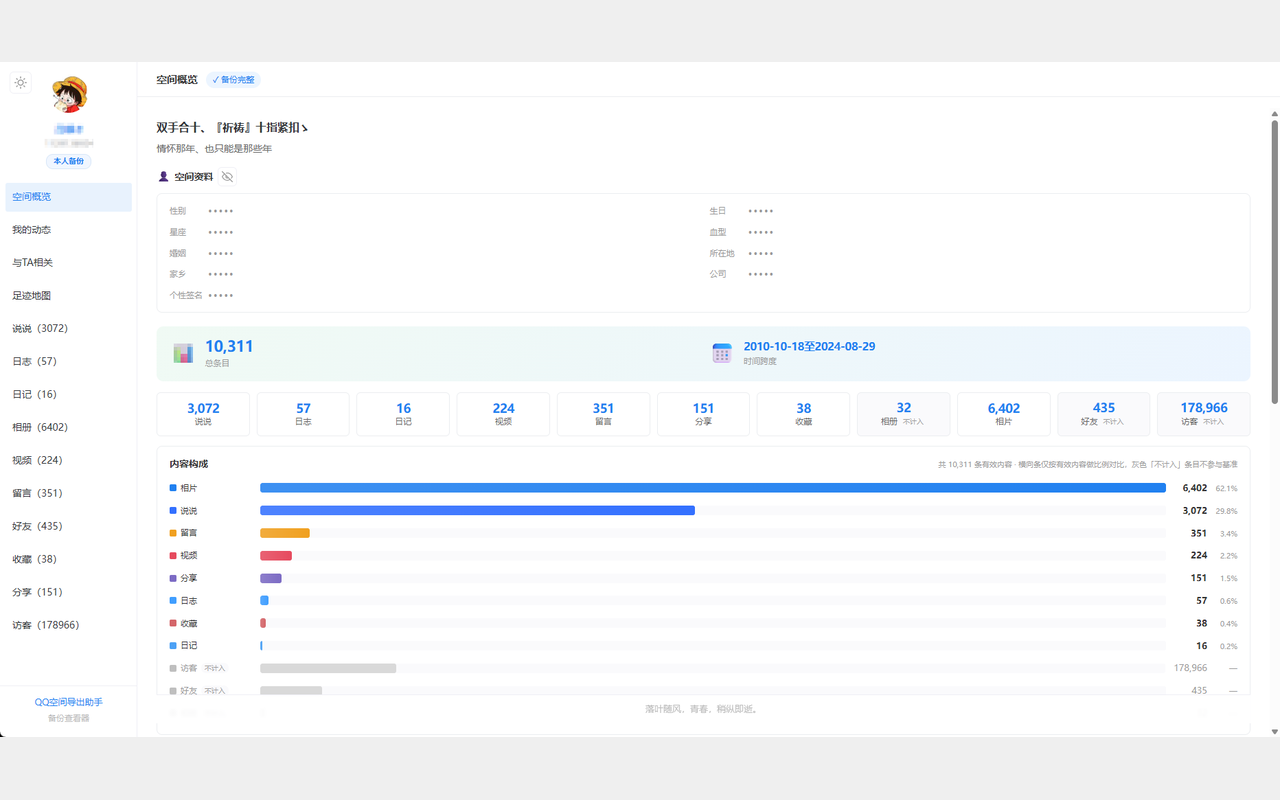Click the orange 留言 bar in 内容构成

coord(285,533)
